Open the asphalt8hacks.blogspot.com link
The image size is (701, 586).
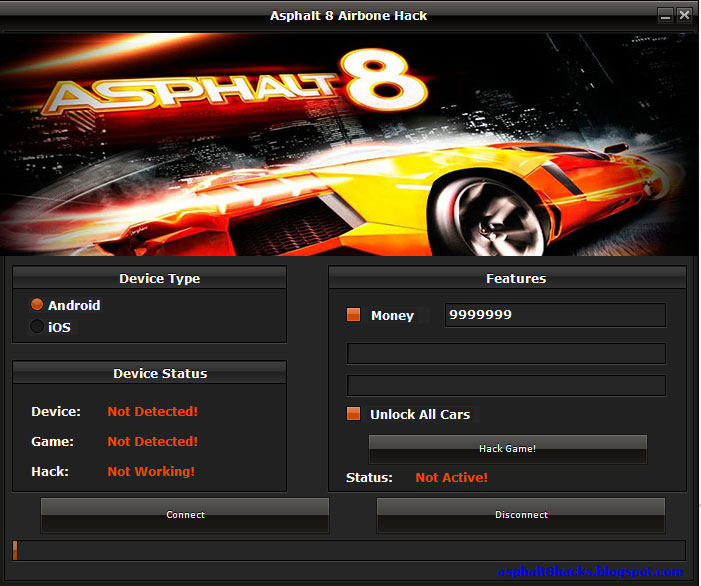click(x=590, y=572)
